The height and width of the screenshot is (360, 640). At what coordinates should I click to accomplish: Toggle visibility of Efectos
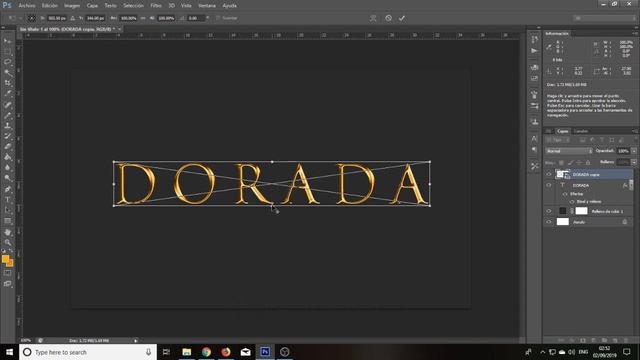click(x=565, y=194)
